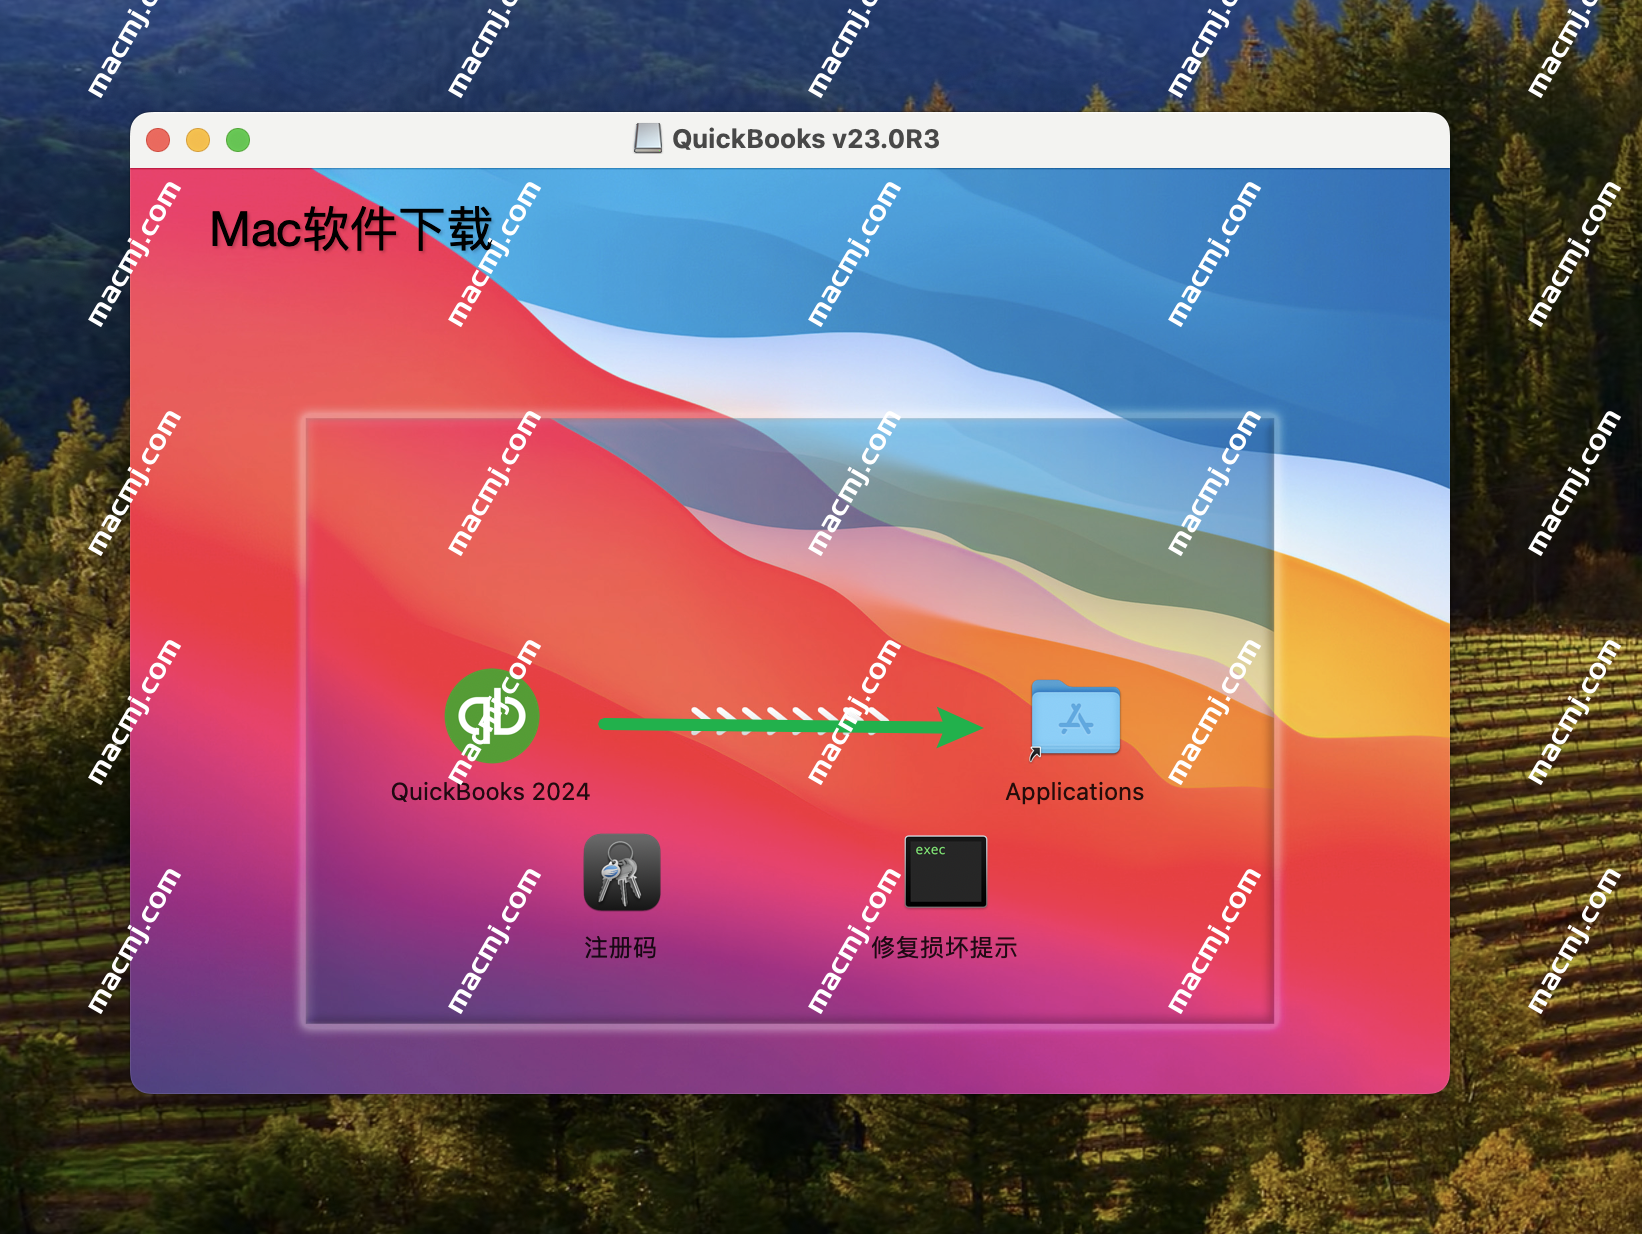Click the disk icon in title bar
Image resolution: width=1642 pixels, height=1234 pixels.
tap(648, 138)
